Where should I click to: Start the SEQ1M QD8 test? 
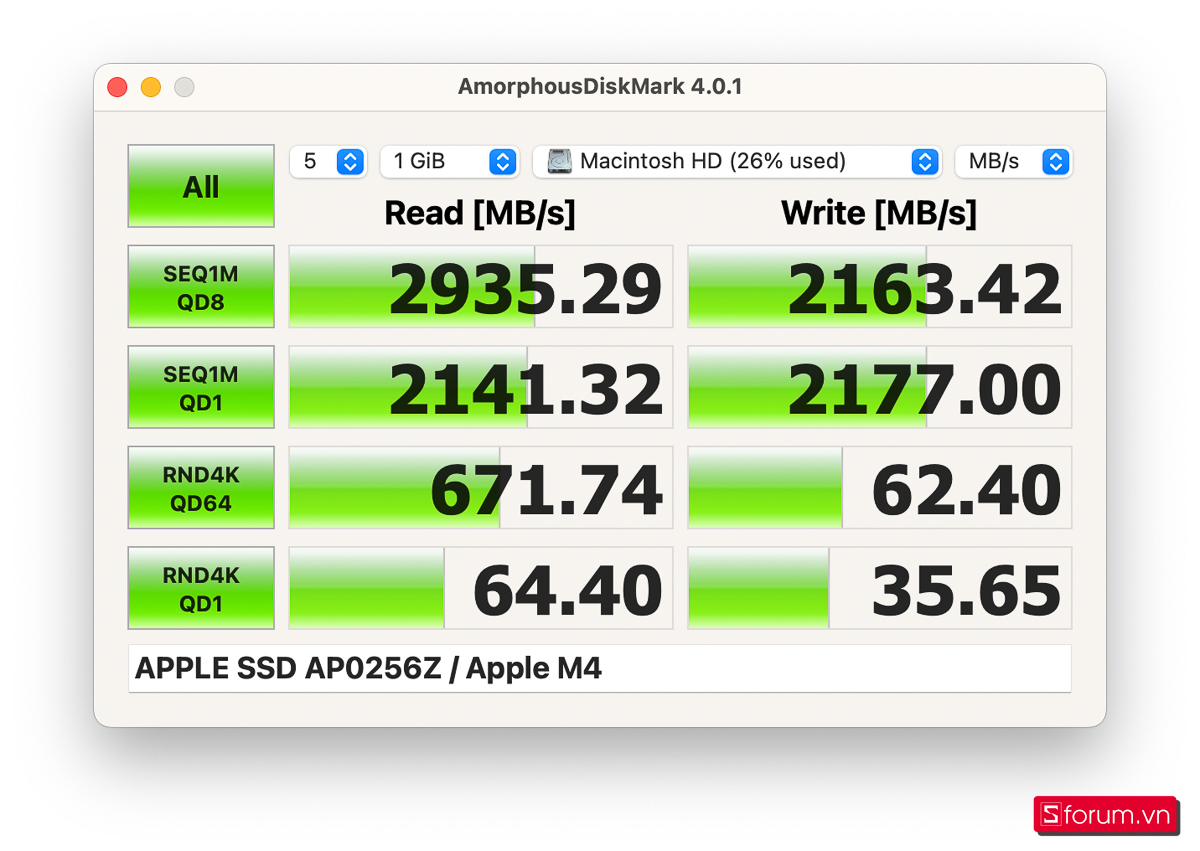[x=201, y=286]
